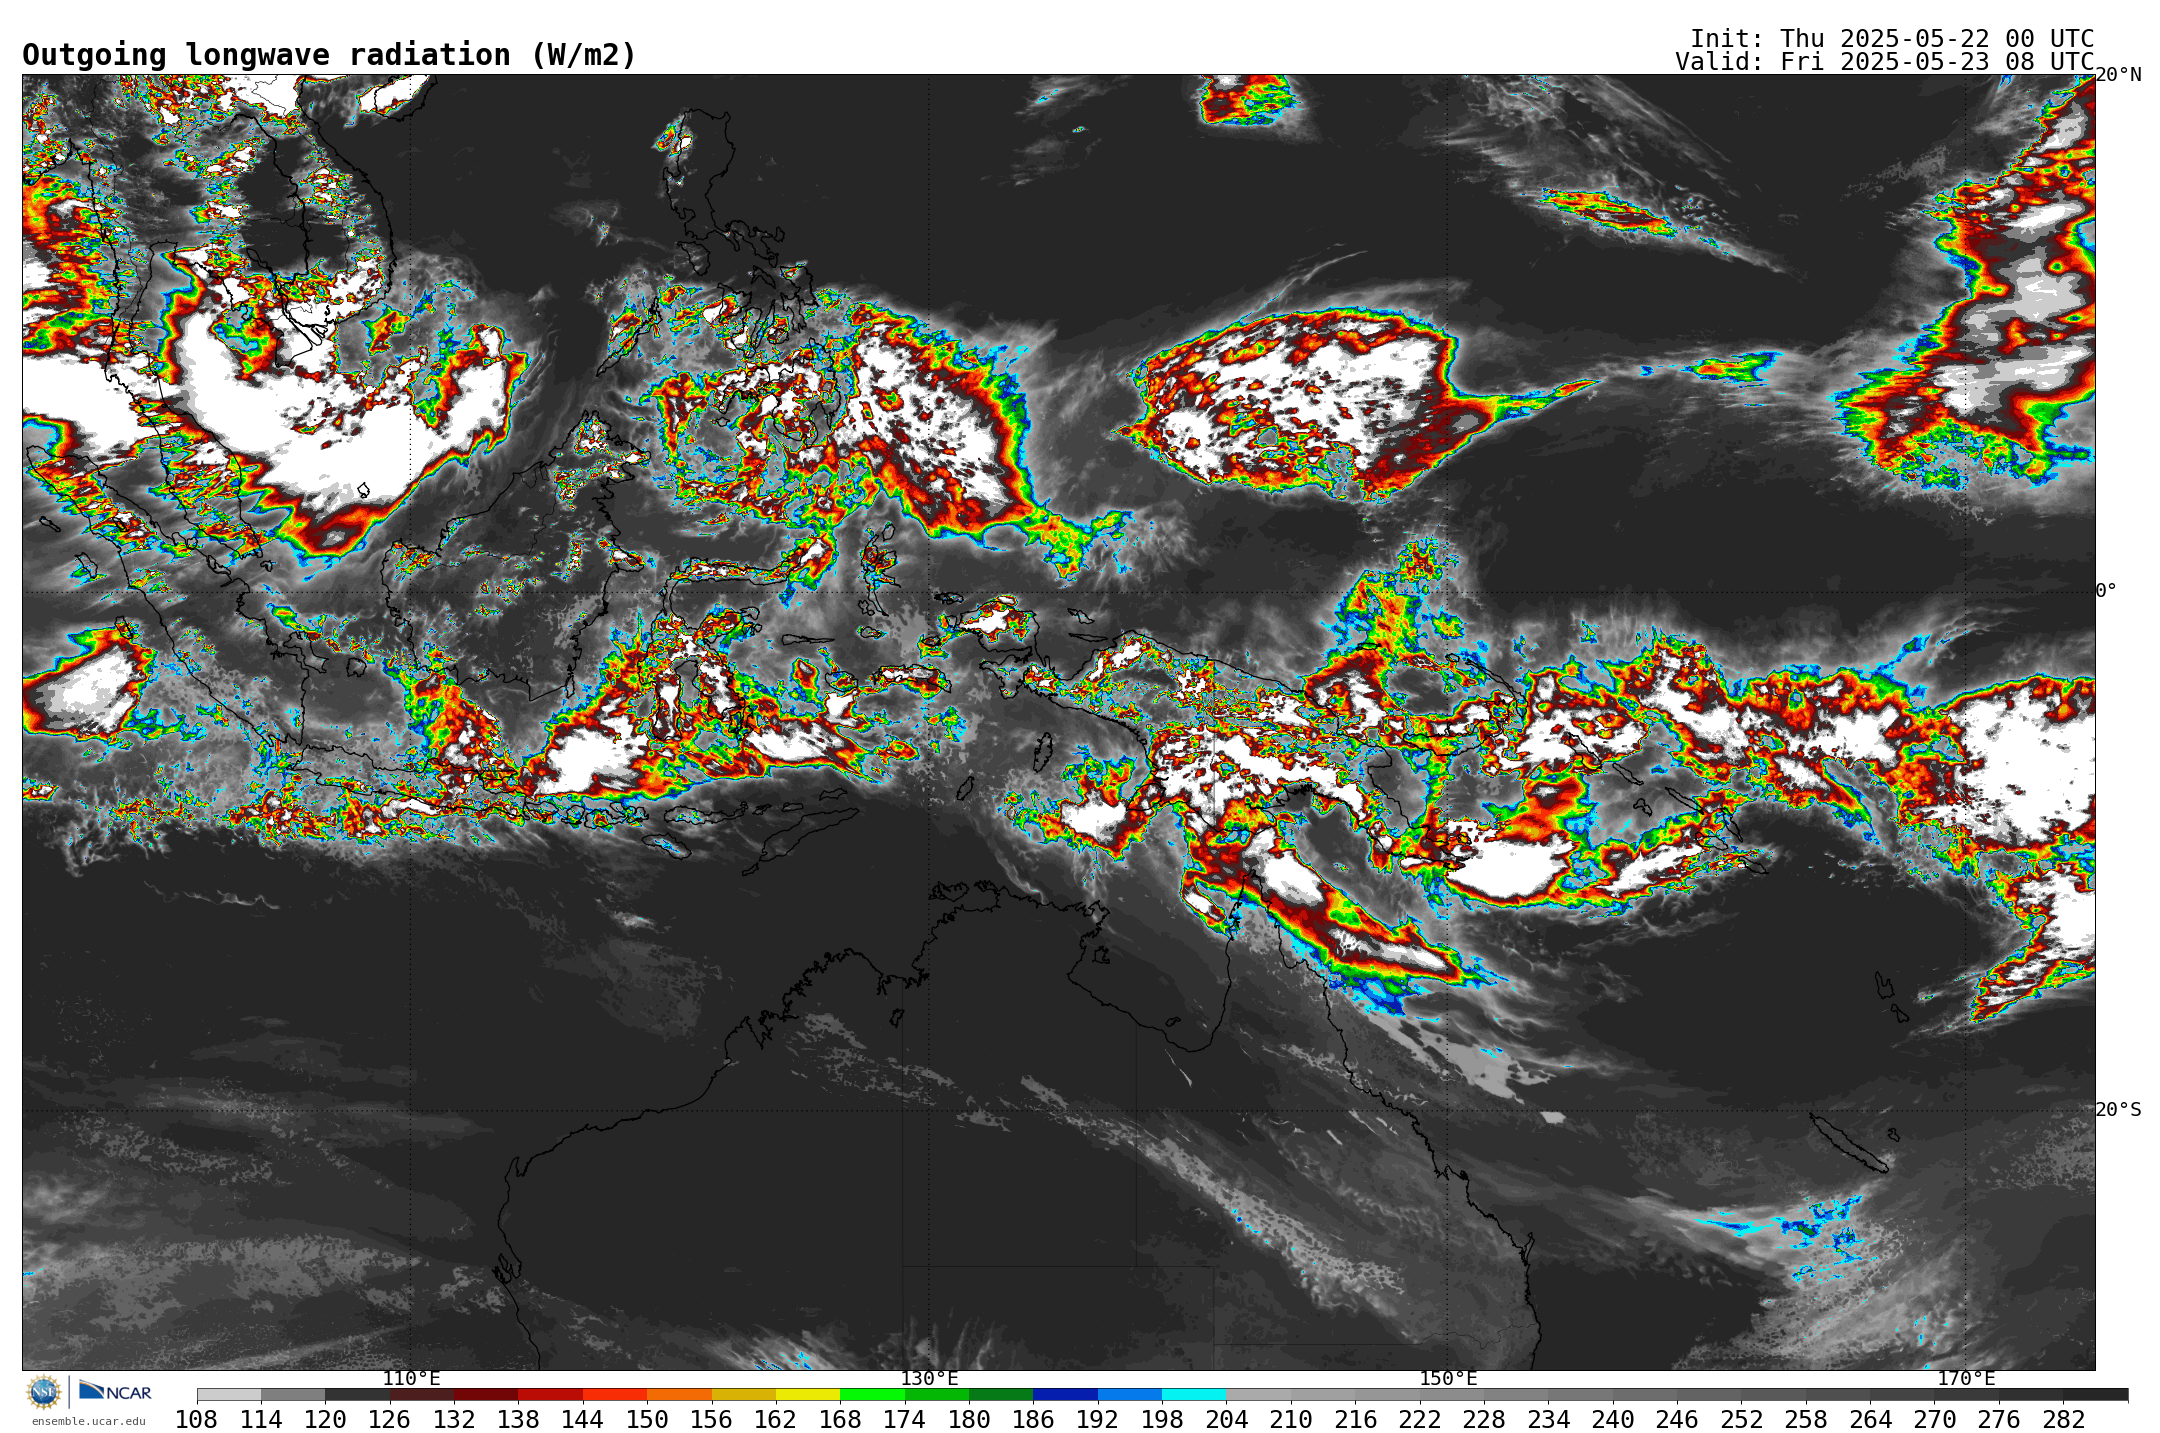Viewport: 2160px width, 1433px height.
Task: Pick the dark maroon swatch between 126 and 132
Action: coord(422,1395)
